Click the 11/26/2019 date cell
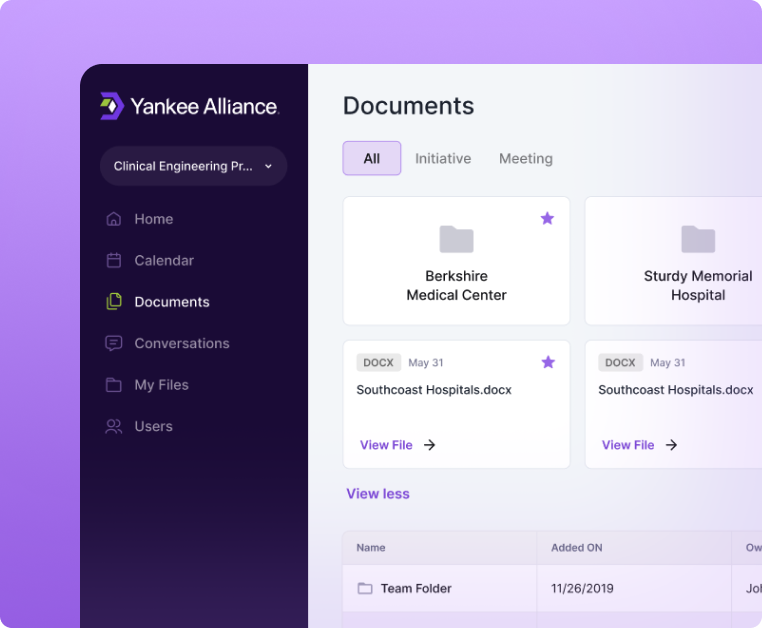The width and height of the screenshot is (762, 628). pos(582,589)
